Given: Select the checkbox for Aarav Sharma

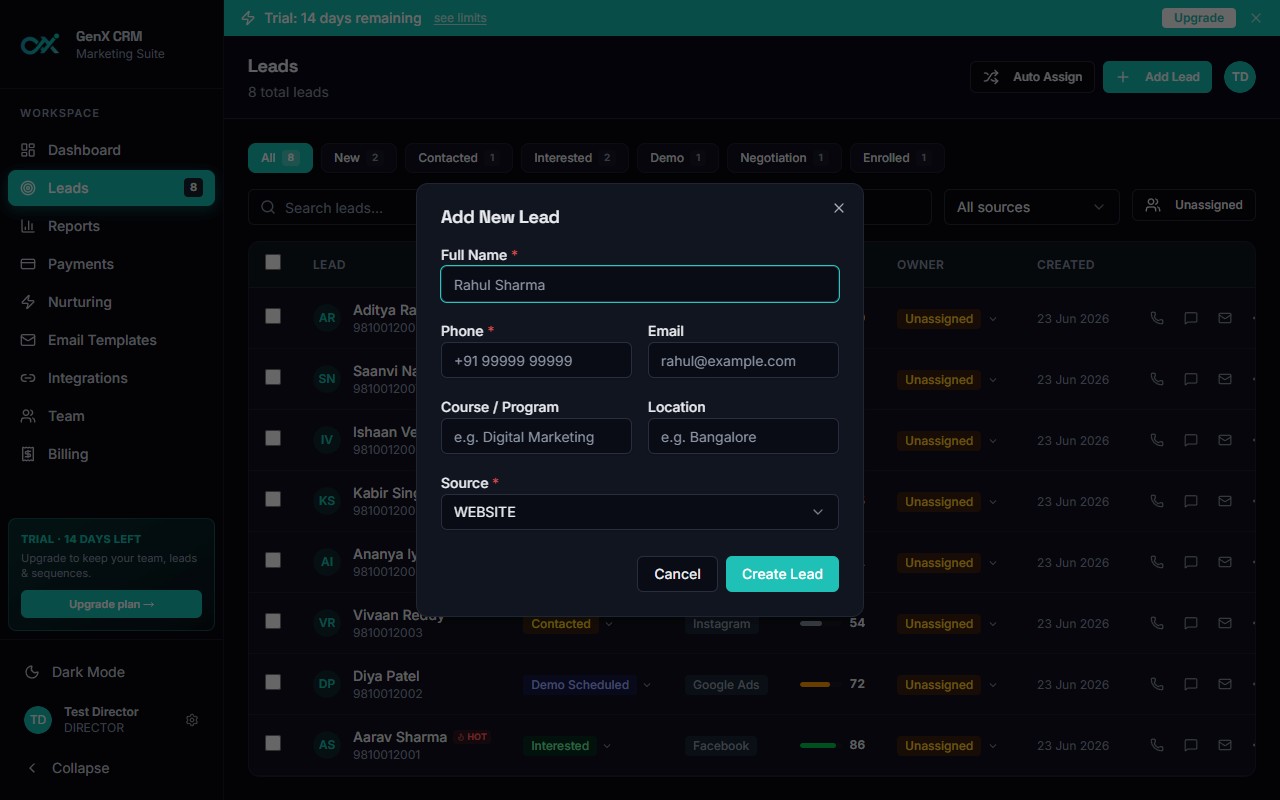Looking at the screenshot, I should [x=273, y=743].
